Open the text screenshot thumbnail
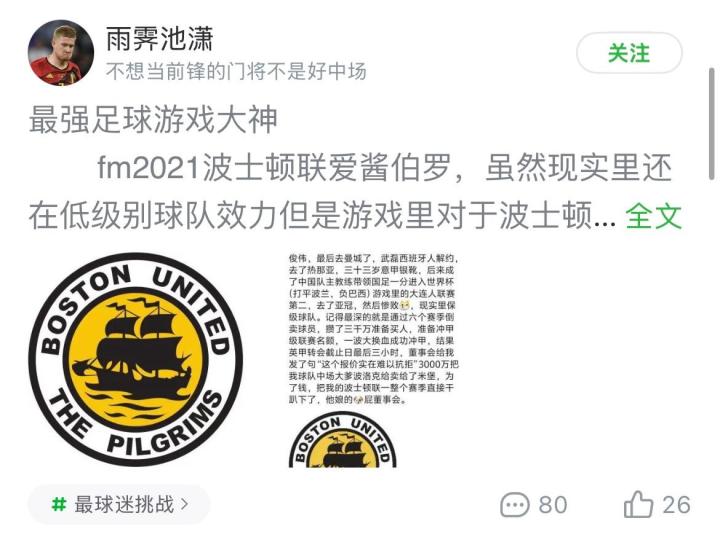720x537 pixels. coord(373,360)
